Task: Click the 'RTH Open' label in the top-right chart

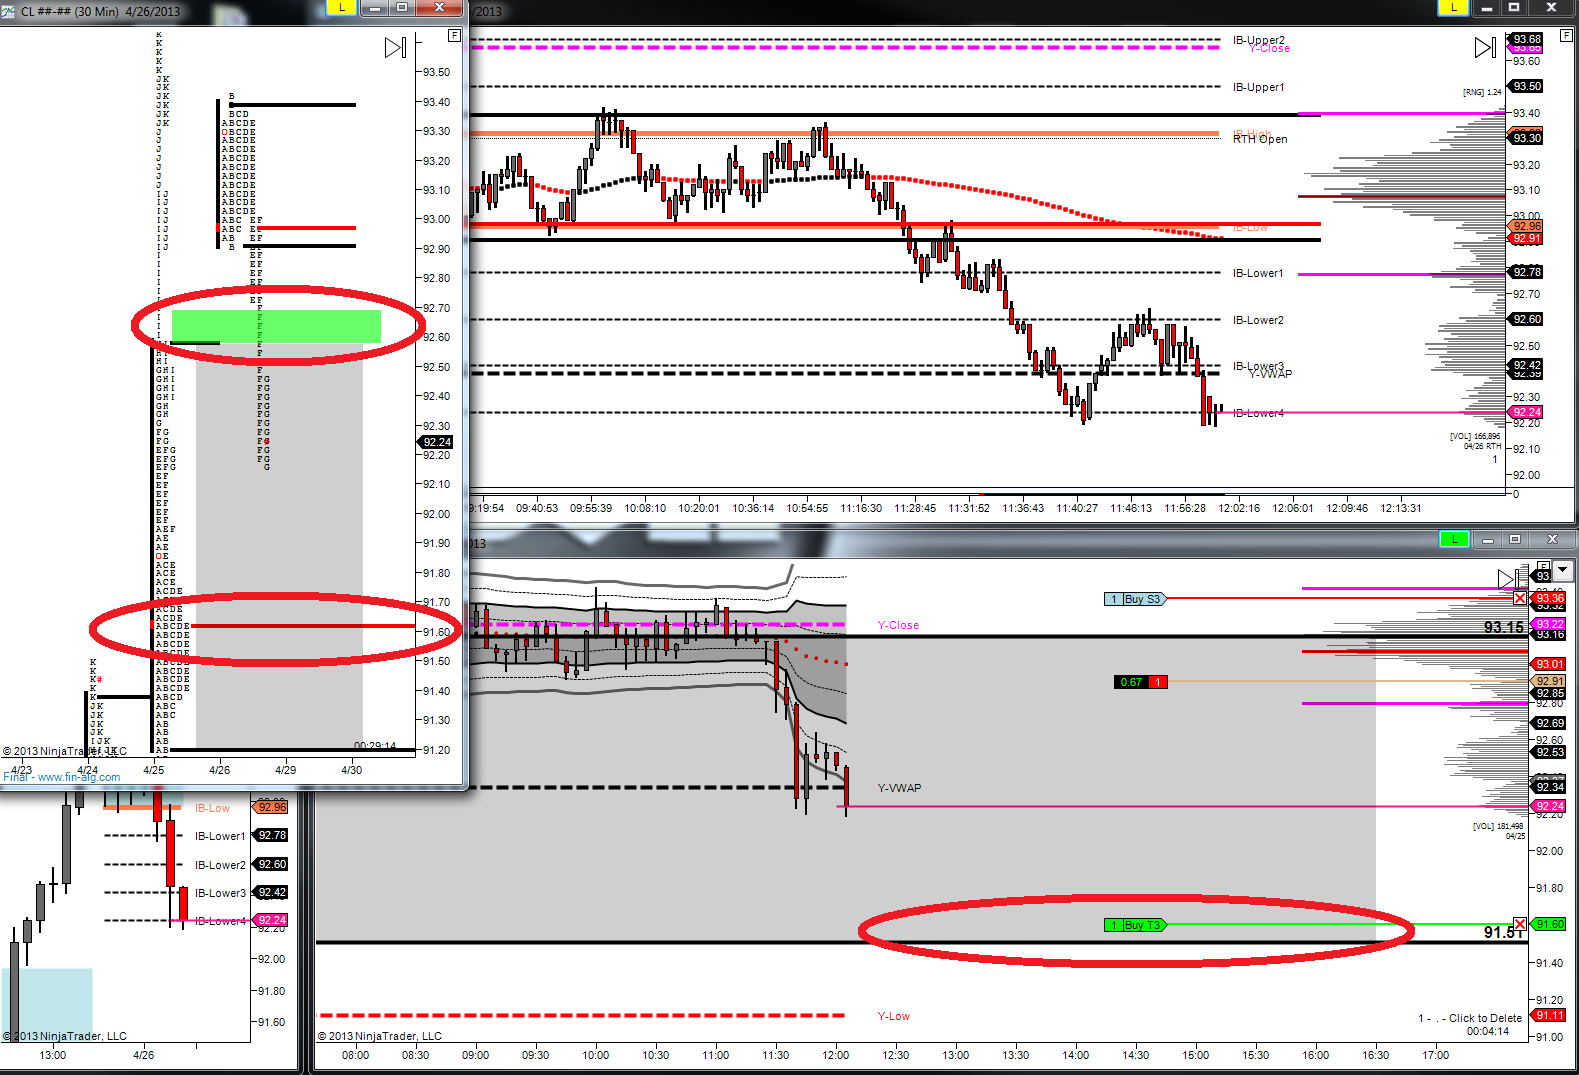Action: [x=1260, y=139]
